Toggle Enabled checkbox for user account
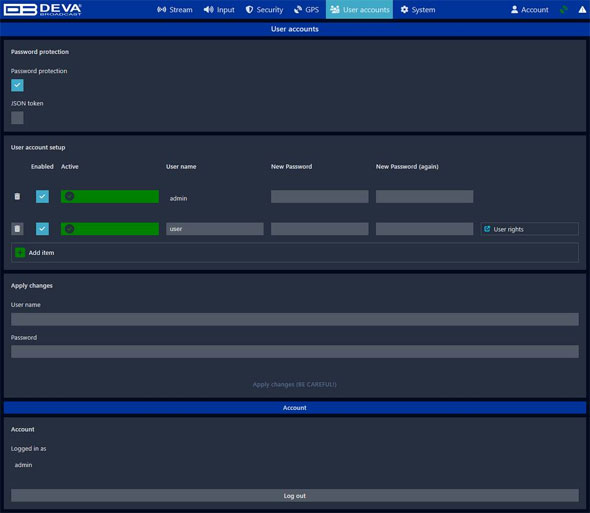This screenshot has height=513, width=590. point(43,229)
